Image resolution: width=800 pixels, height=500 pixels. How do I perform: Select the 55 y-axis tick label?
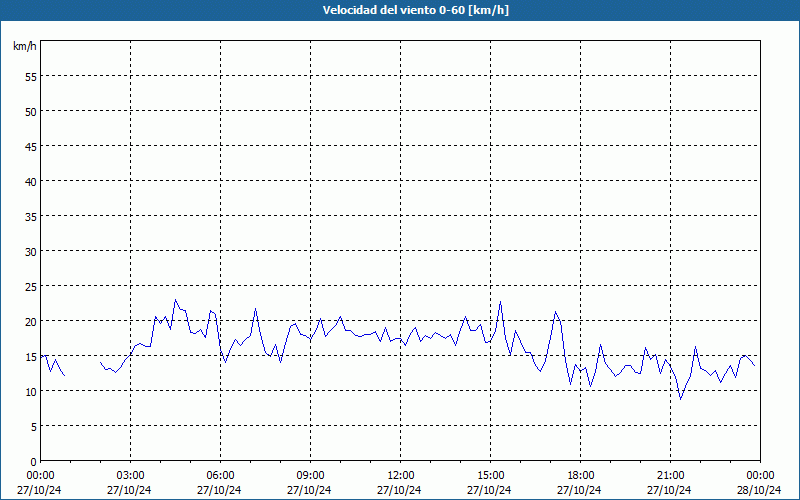(x=30, y=76)
